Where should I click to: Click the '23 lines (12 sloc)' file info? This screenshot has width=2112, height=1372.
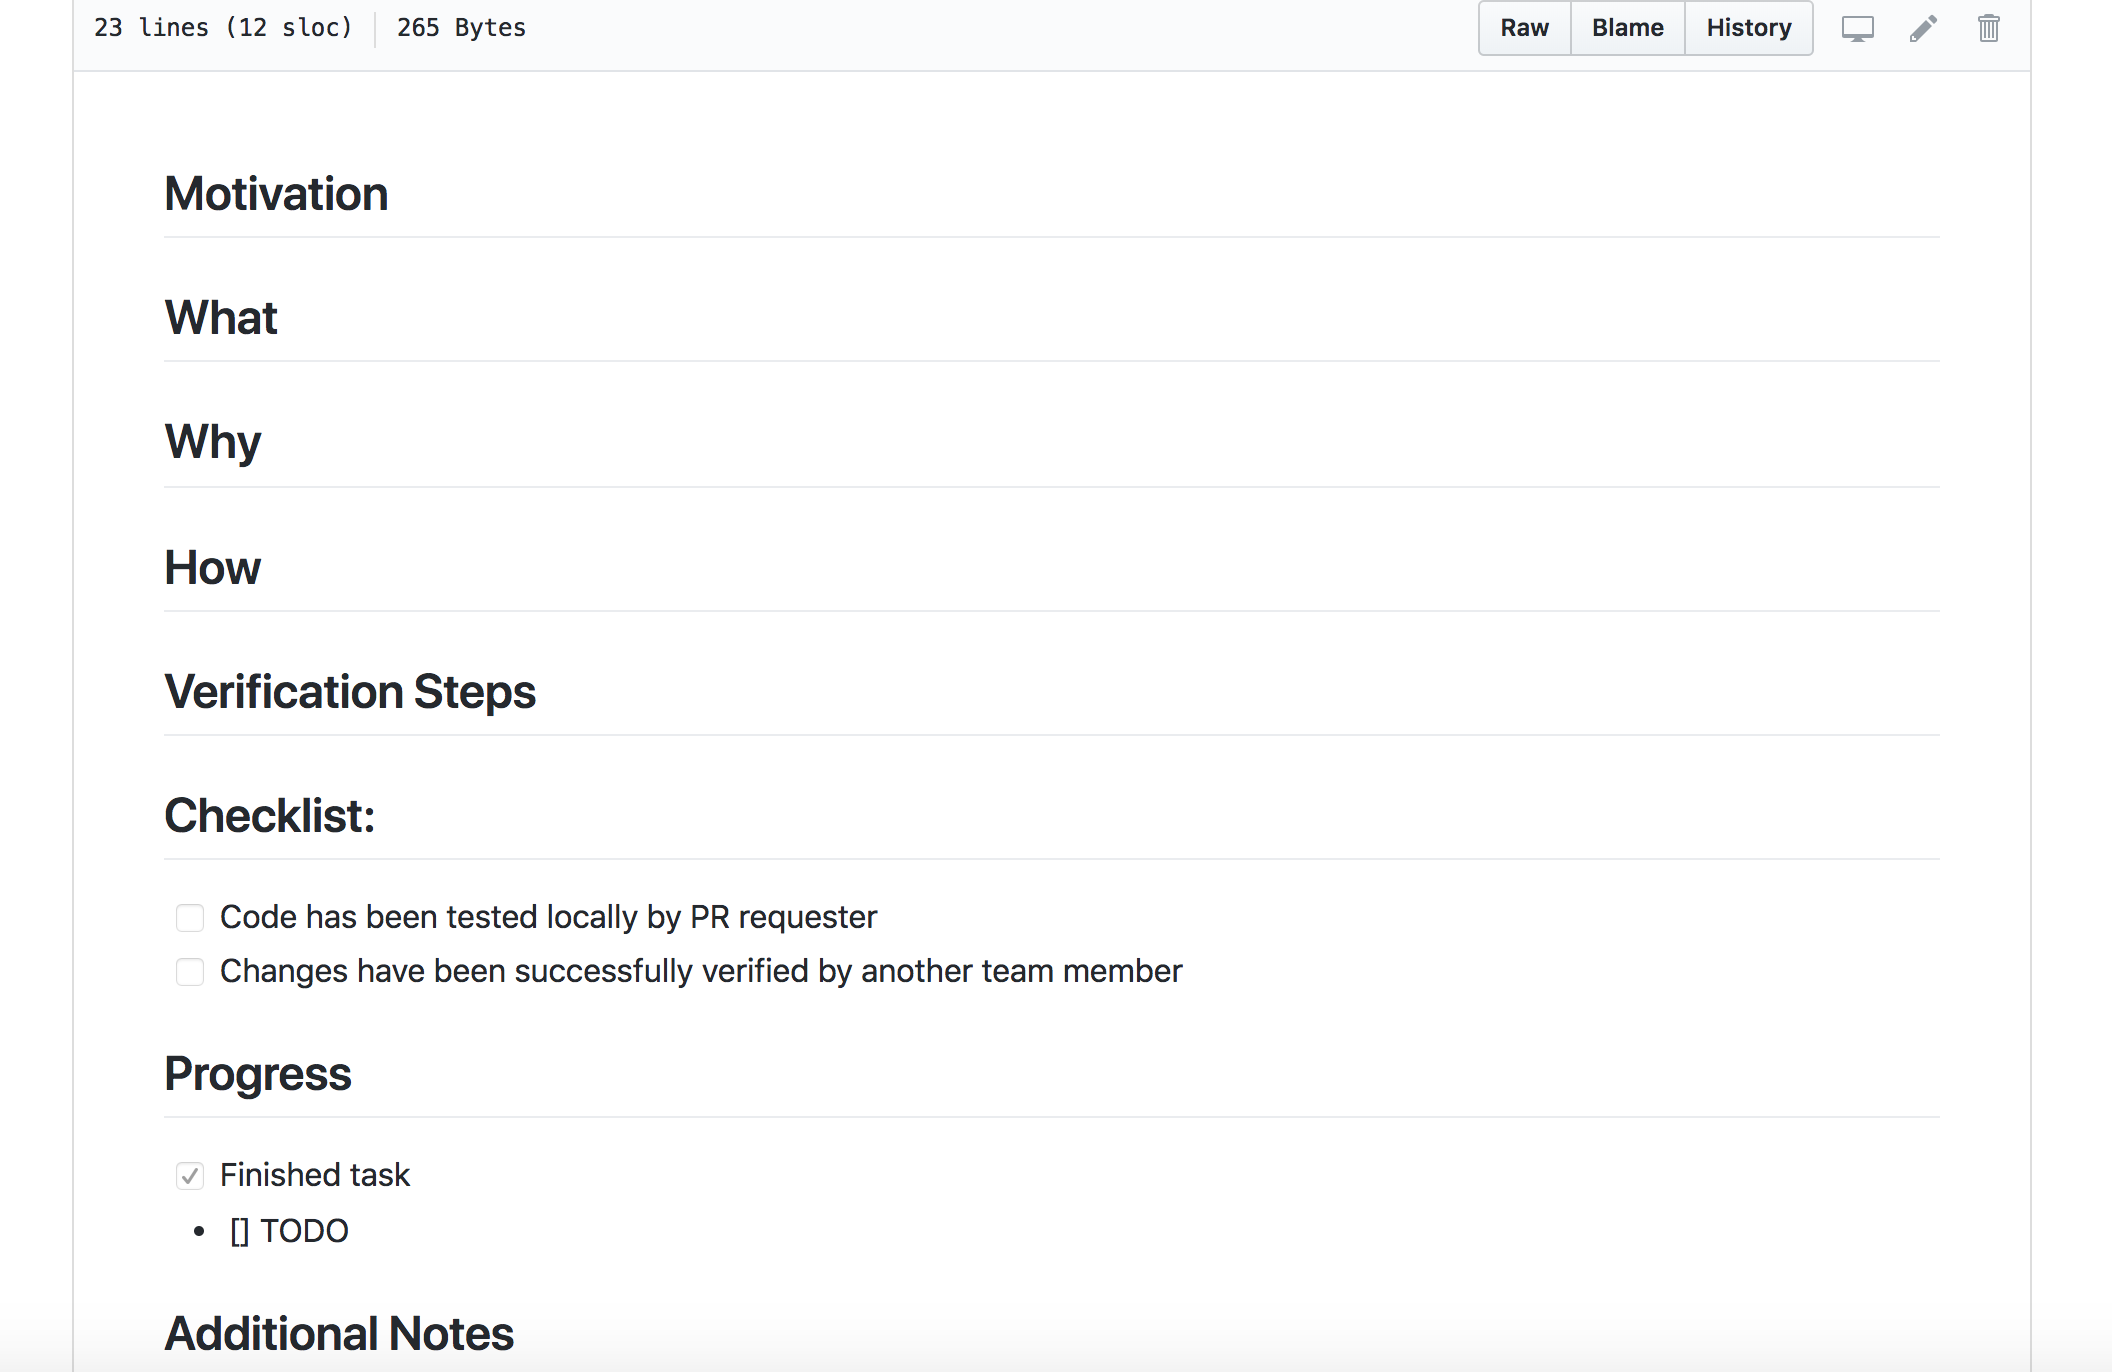tap(223, 28)
